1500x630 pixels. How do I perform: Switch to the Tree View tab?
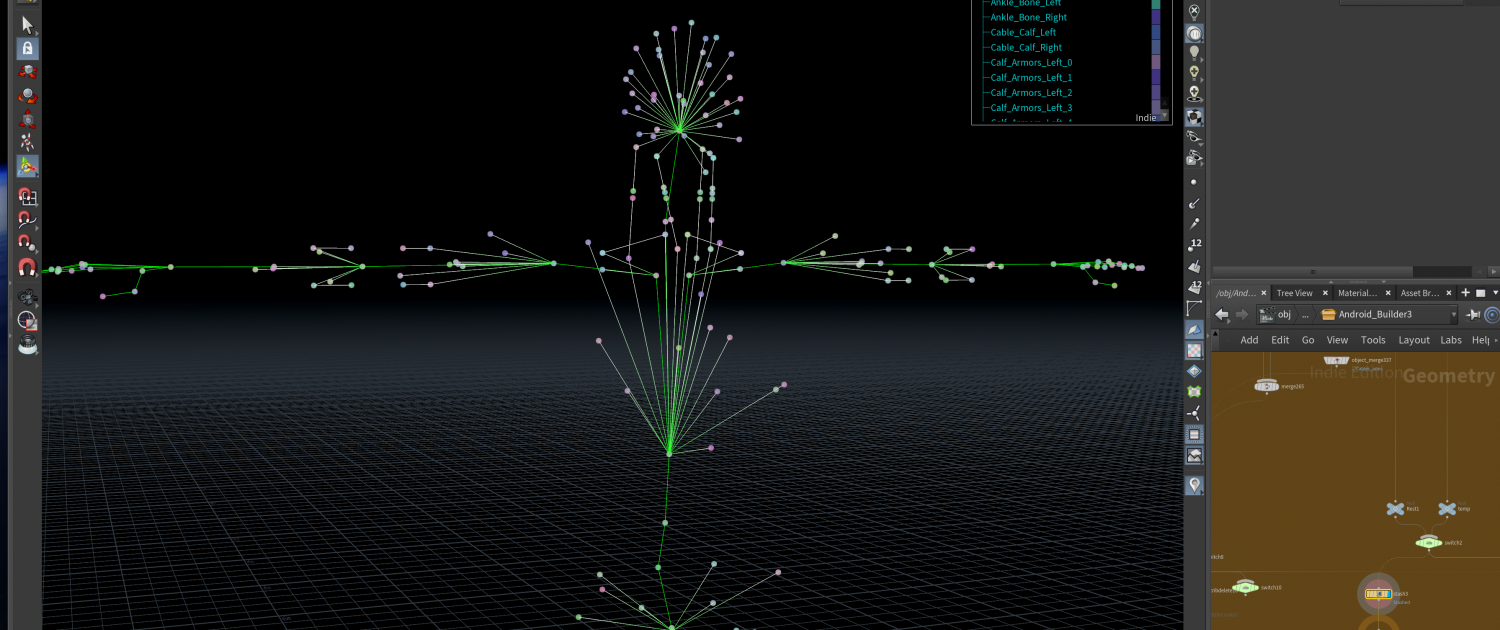[1295, 293]
